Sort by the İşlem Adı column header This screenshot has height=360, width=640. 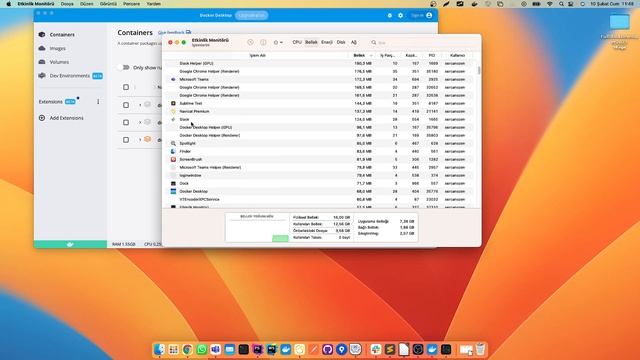click(x=257, y=56)
